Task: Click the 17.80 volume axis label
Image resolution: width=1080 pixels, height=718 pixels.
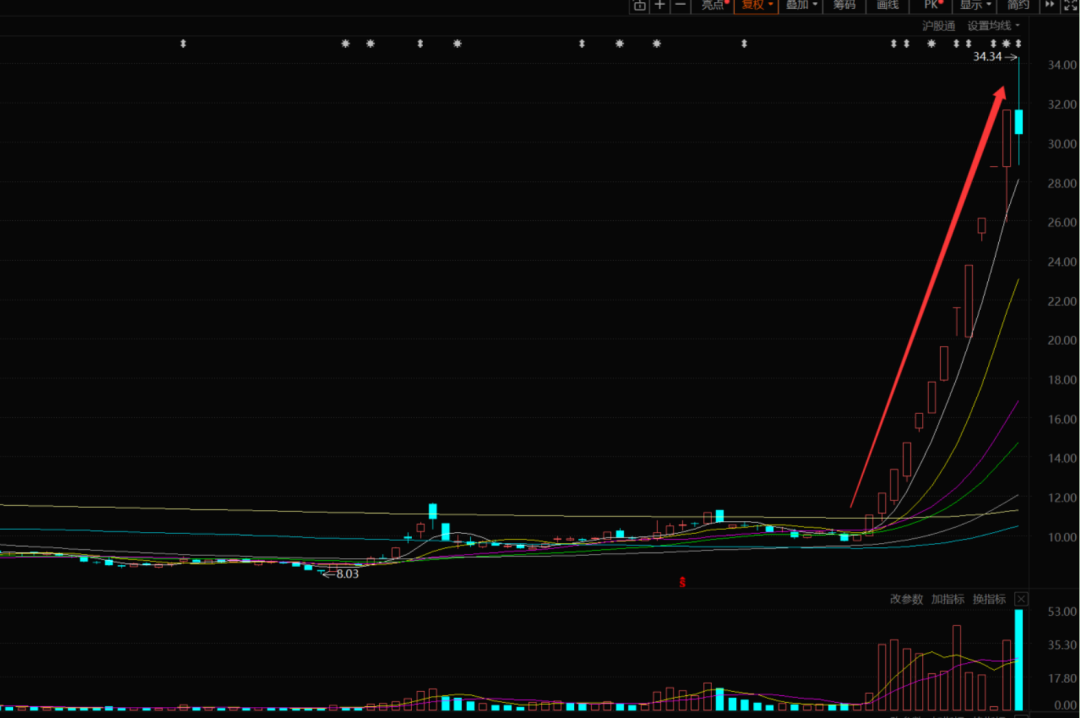Action: (x=1062, y=679)
